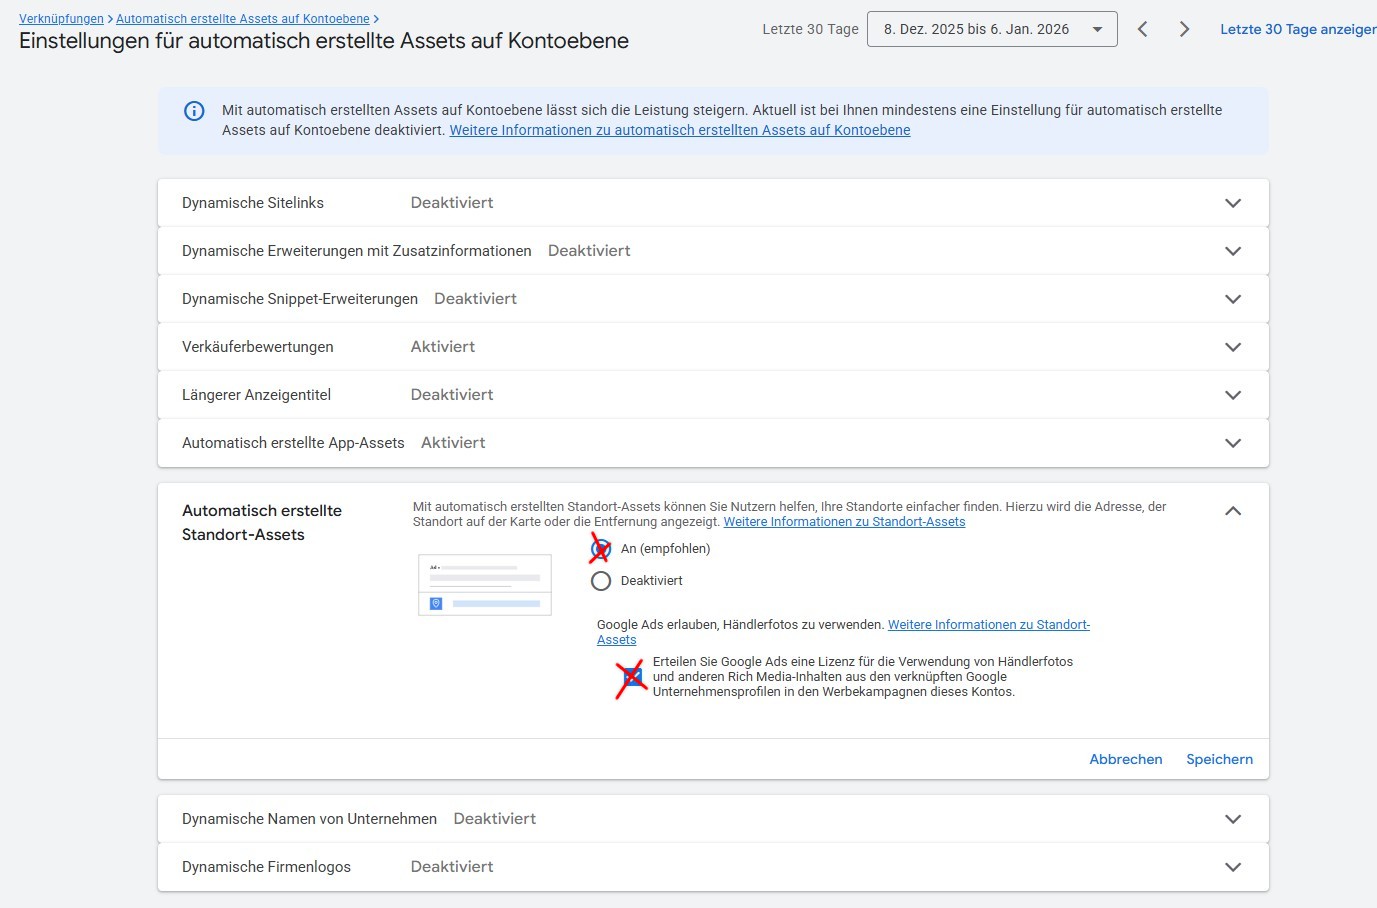Click Abbrechen to cancel changes
Image resolution: width=1377 pixels, height=908 pixels.
pyautogui.click(x=1125, y=759)
